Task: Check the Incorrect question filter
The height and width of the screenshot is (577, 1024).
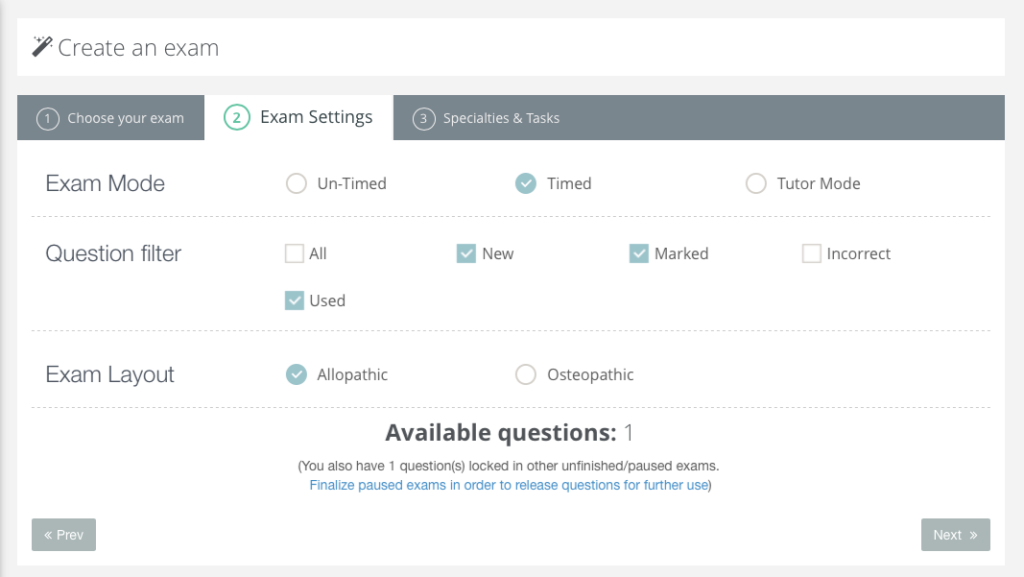Action: tap(811, 254)
